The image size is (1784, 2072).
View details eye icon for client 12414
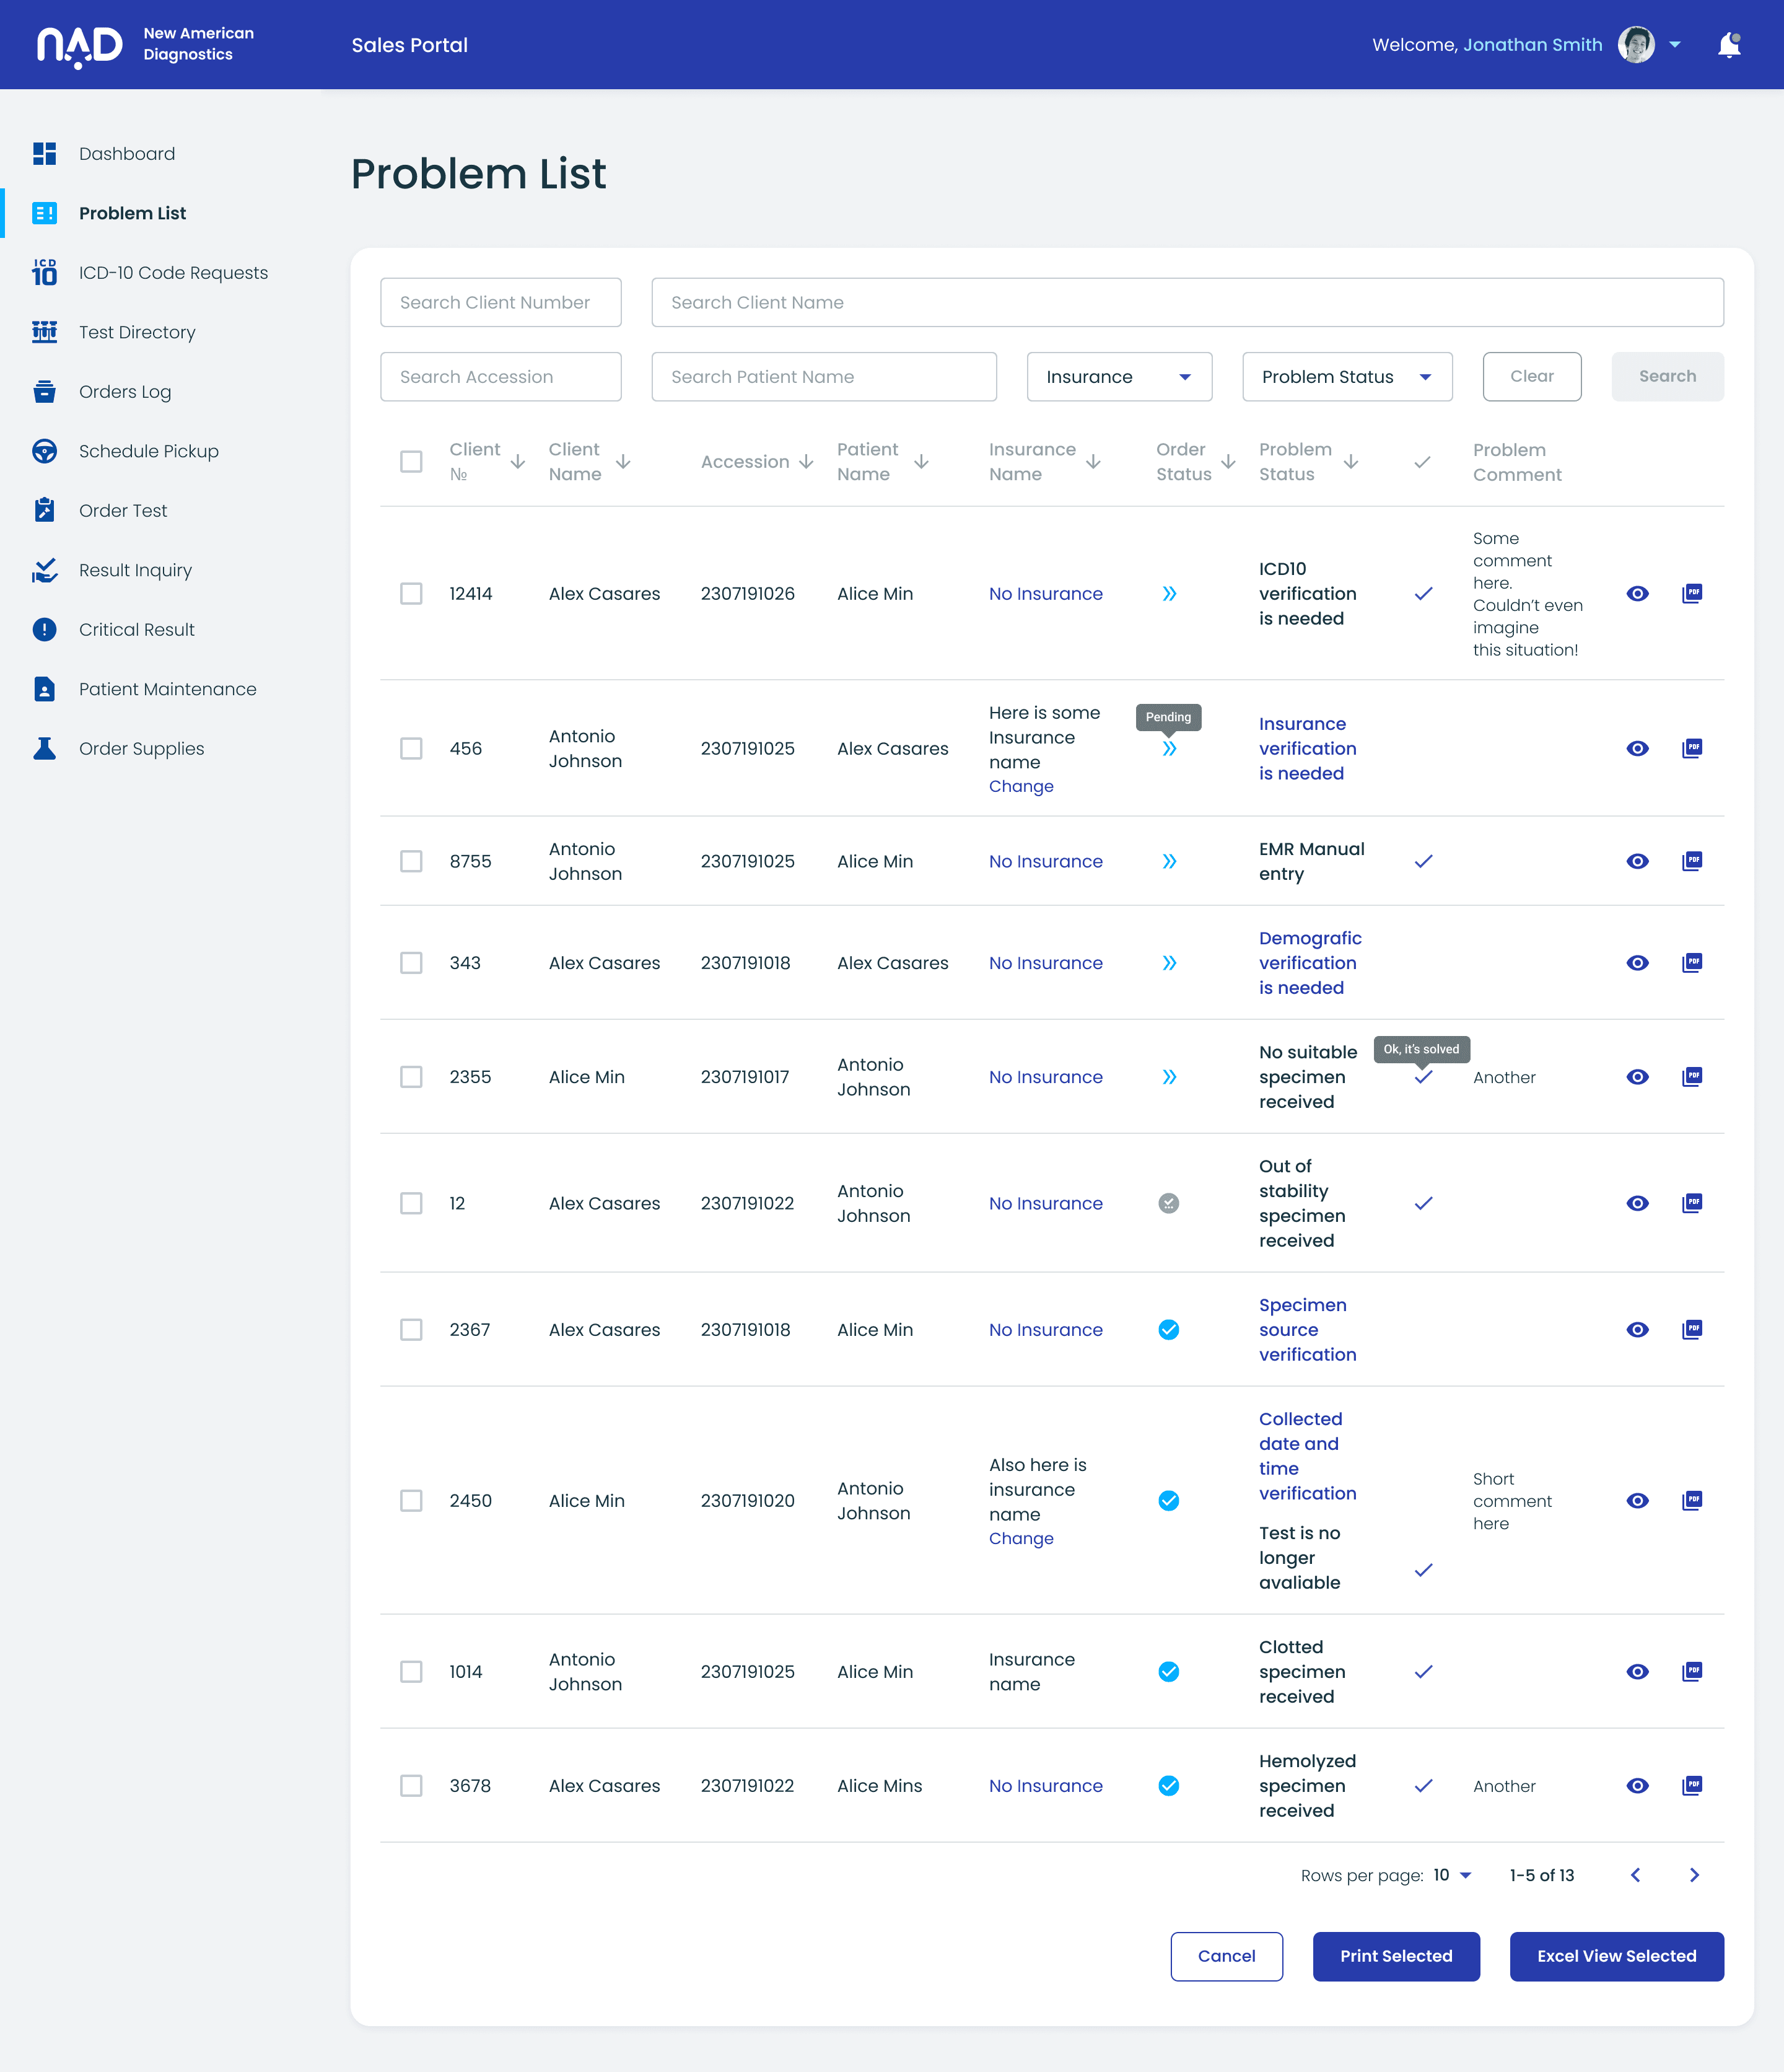[x=1637, y=593]
